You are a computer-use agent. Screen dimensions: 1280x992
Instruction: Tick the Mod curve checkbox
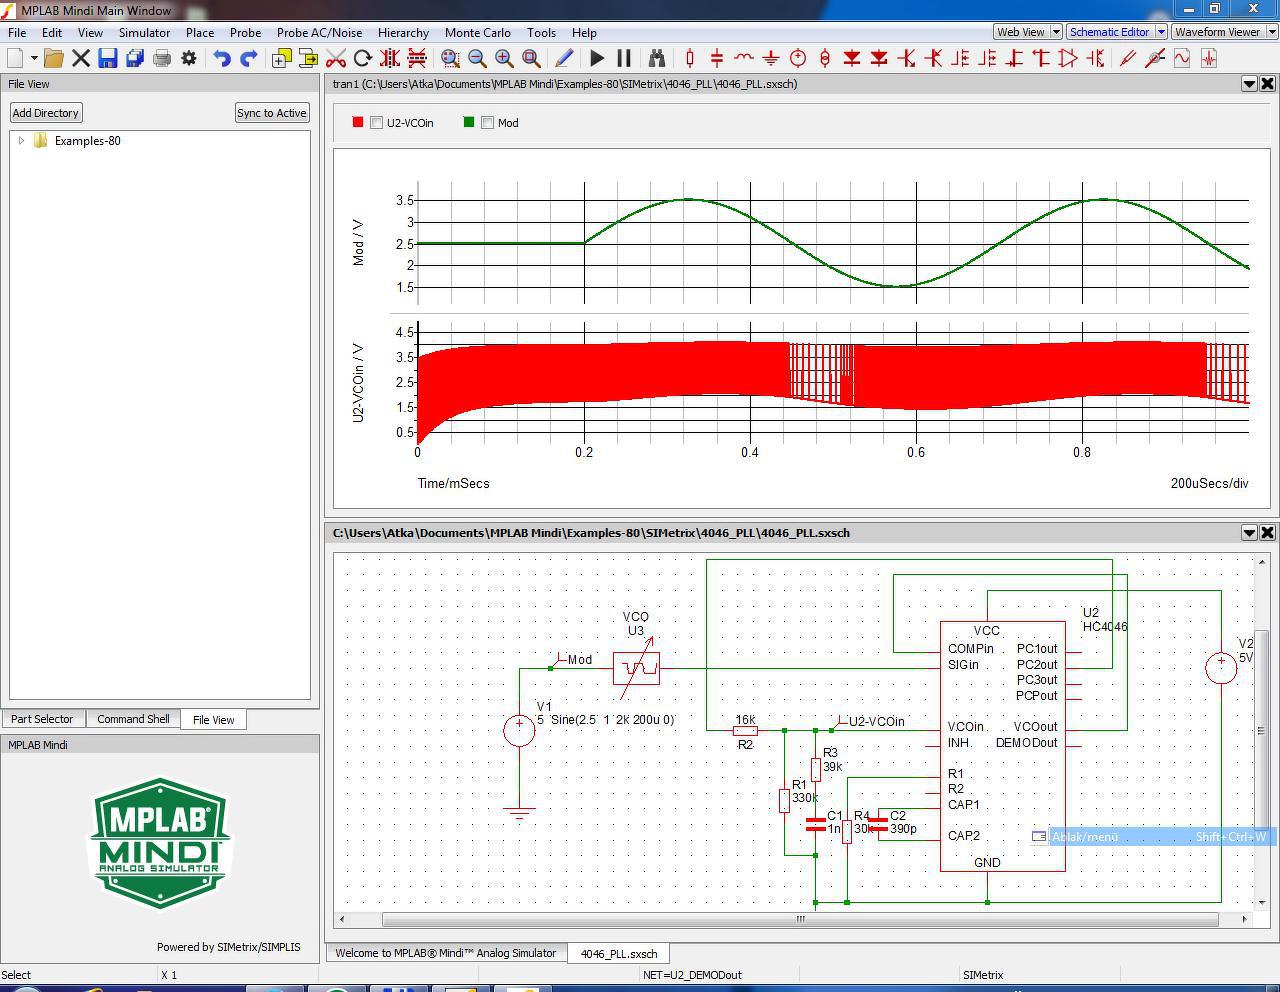point(487,123)
